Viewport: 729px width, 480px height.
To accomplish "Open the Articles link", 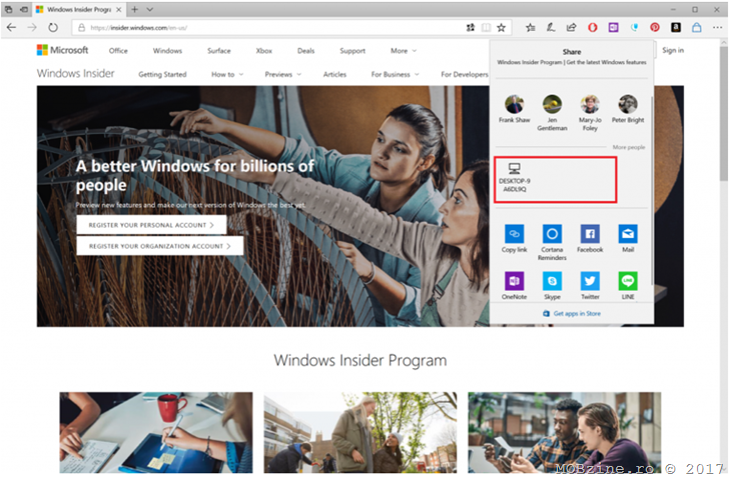I will click(x=335, y=74).
